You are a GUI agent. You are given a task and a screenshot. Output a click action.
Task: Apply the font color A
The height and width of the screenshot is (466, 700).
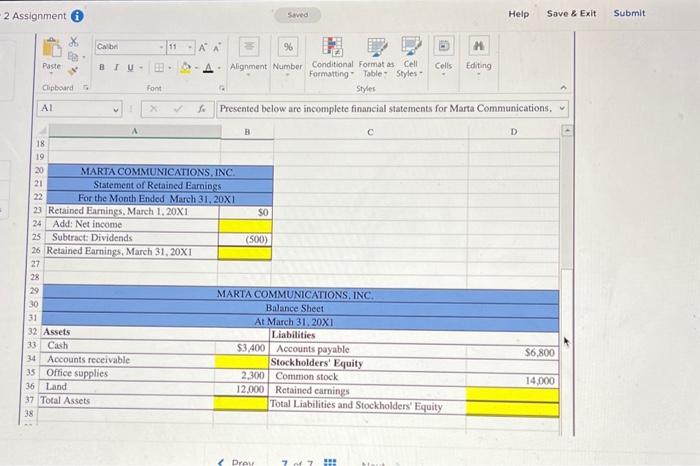[208, 68]
